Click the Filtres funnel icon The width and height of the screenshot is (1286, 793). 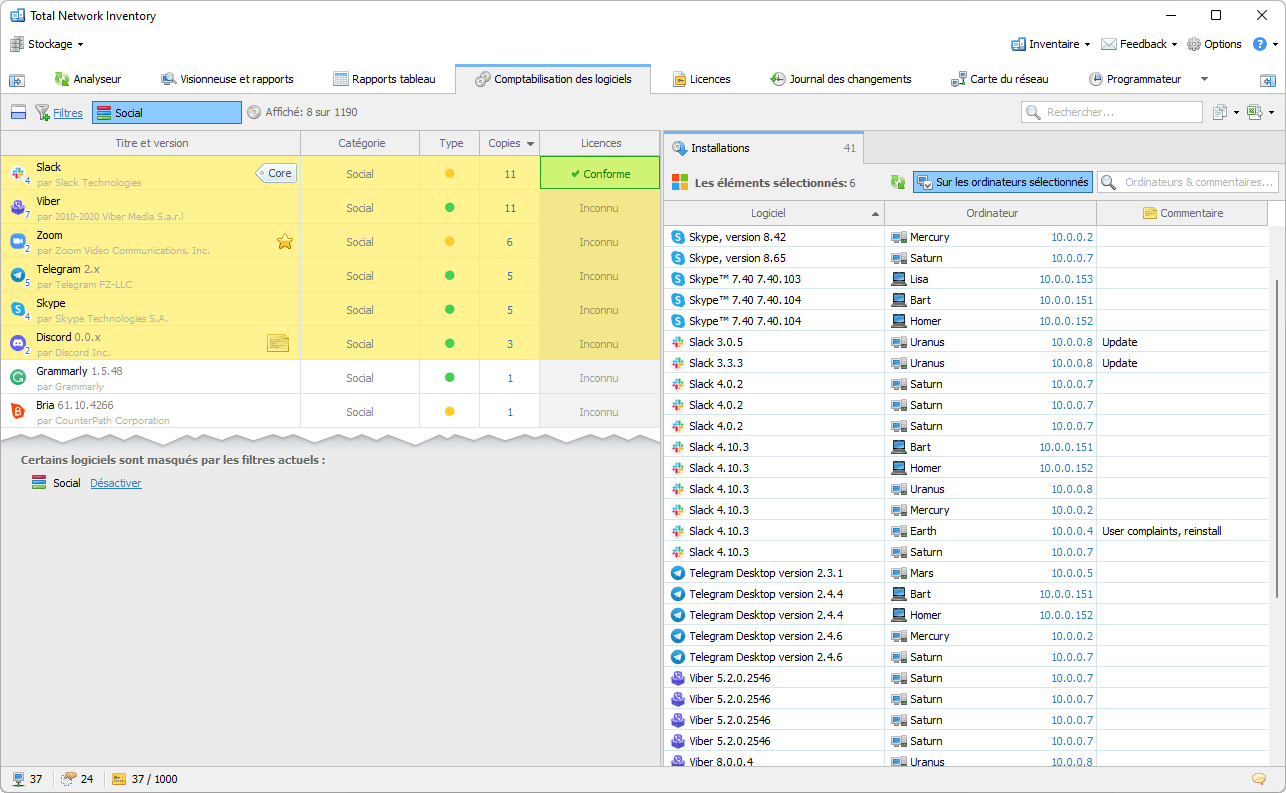pos(43,113)
